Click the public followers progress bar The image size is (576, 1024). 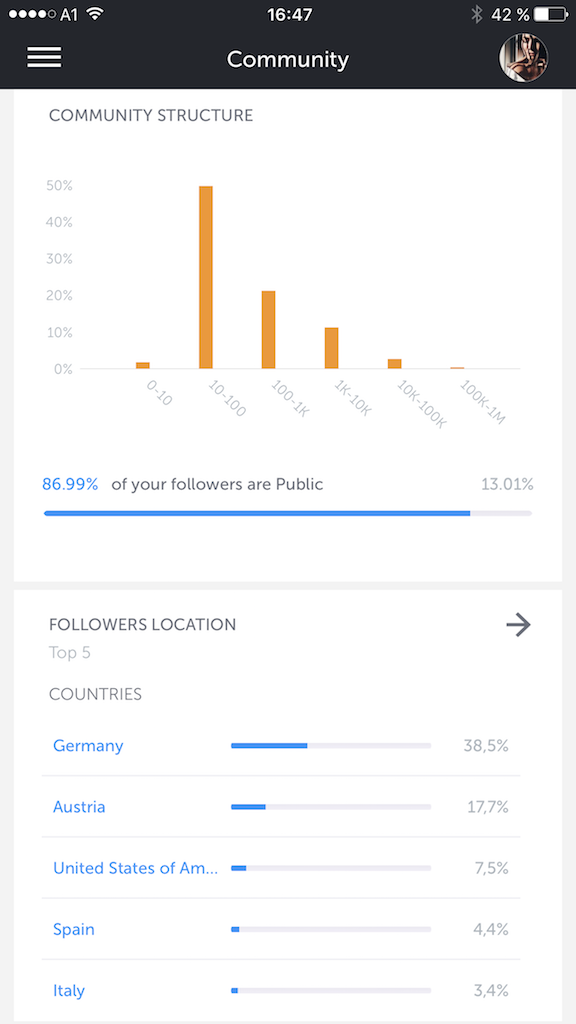[x=288, y=513]
